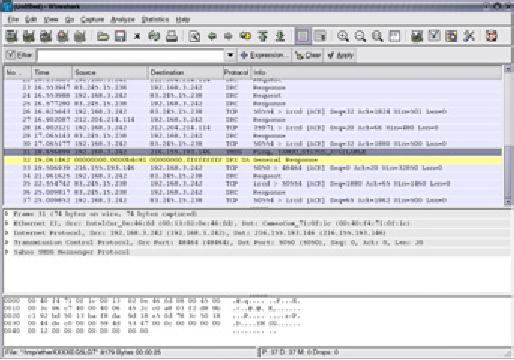The width and height of the screenshot is (514, 360).
Task: Expand the Ethernet II details row
Action: pyautogui.click(x=6, y=223)
